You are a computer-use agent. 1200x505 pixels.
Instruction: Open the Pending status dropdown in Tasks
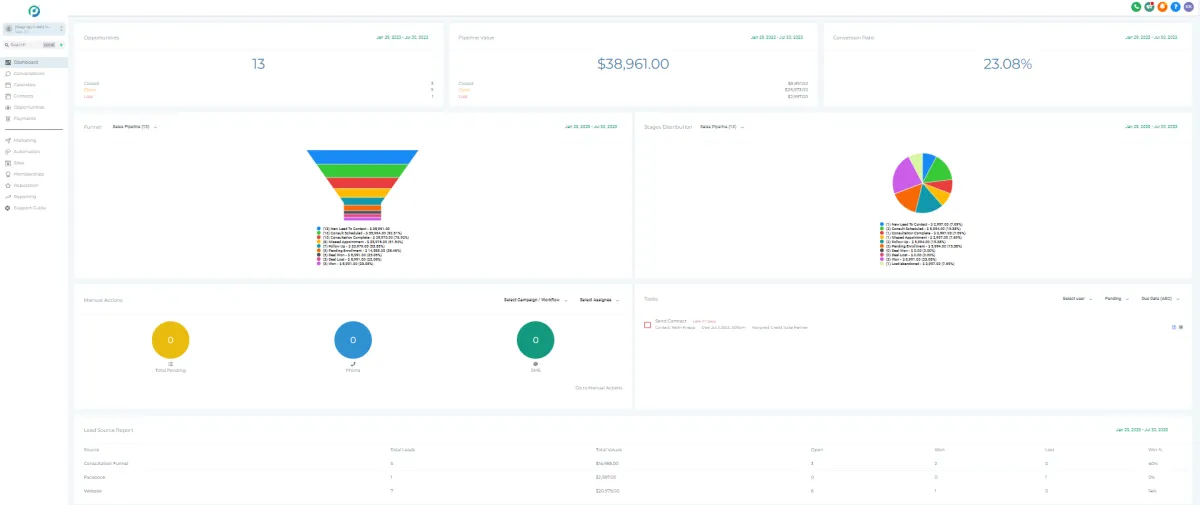click(x=1115, y=298)
